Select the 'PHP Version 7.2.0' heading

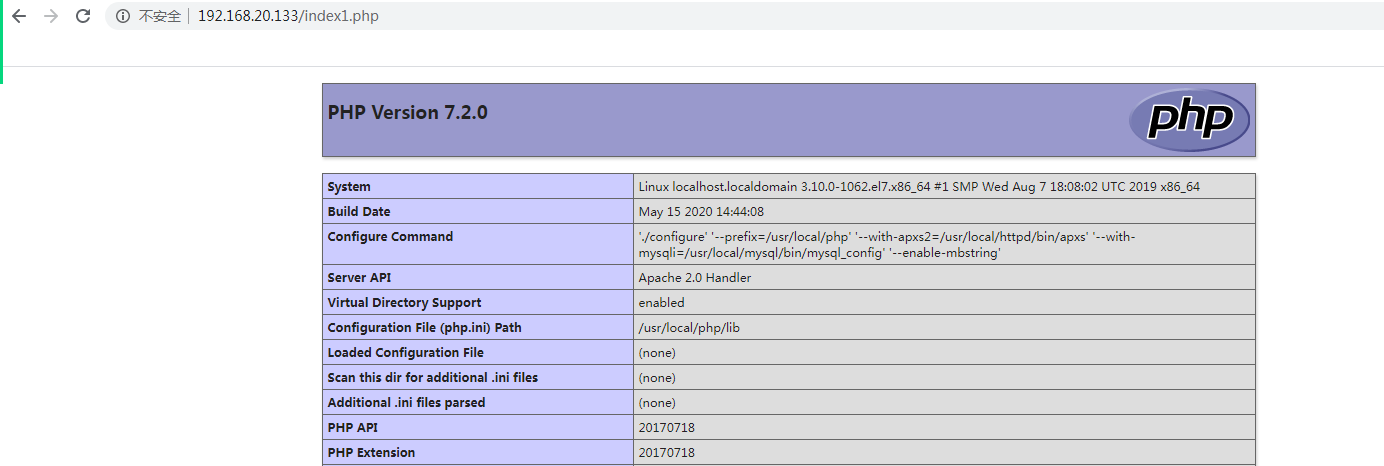click(x=407, y=112)
